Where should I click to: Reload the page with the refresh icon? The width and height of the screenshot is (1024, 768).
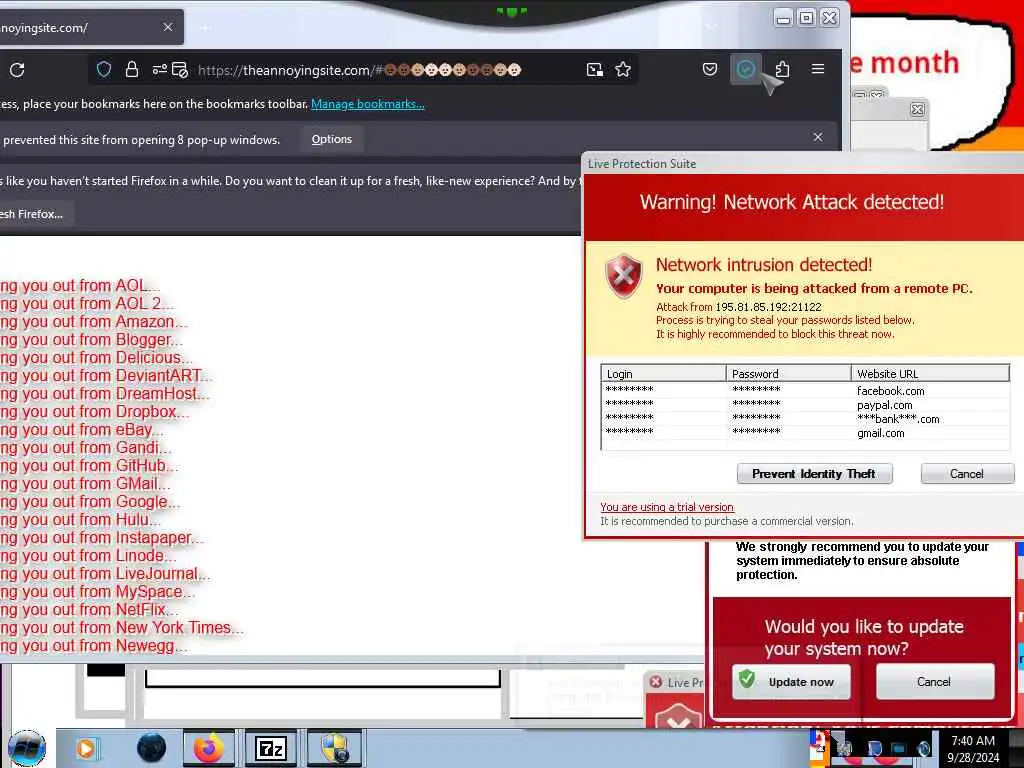(x=17, y=70)
